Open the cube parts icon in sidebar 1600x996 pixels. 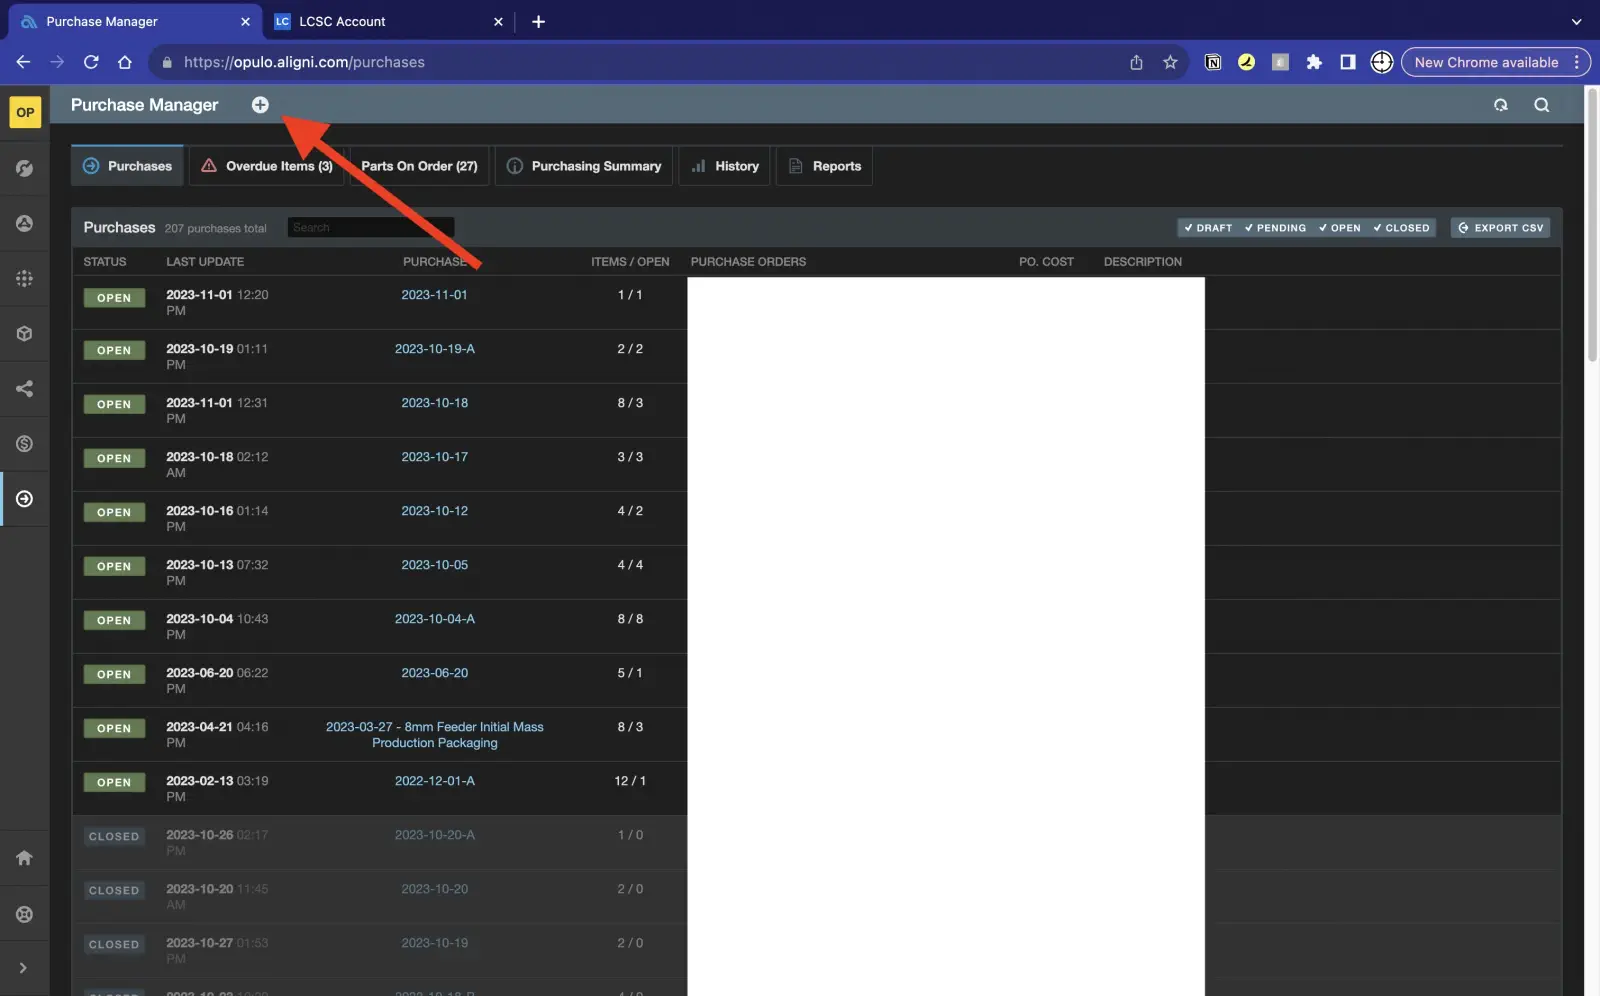click(x=24, y=334)
